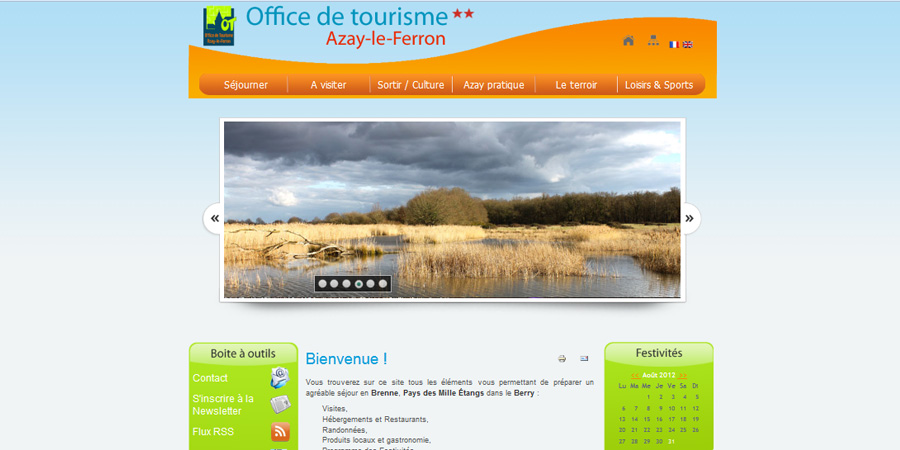900x450 pixels.
Task: Select the first slideshow dot
Action: pos(323,284)
